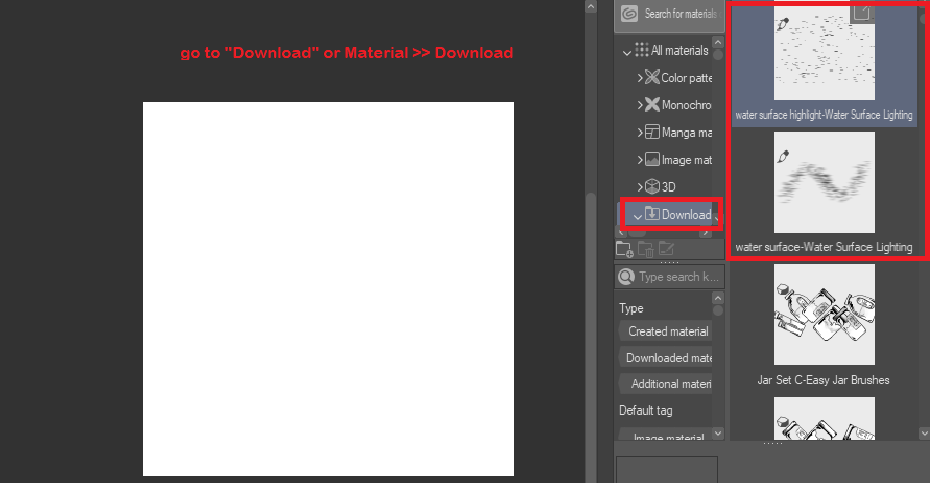Click tag list scroll down arrow
Viewport: 930px width, 483px height.
point(718,433)
